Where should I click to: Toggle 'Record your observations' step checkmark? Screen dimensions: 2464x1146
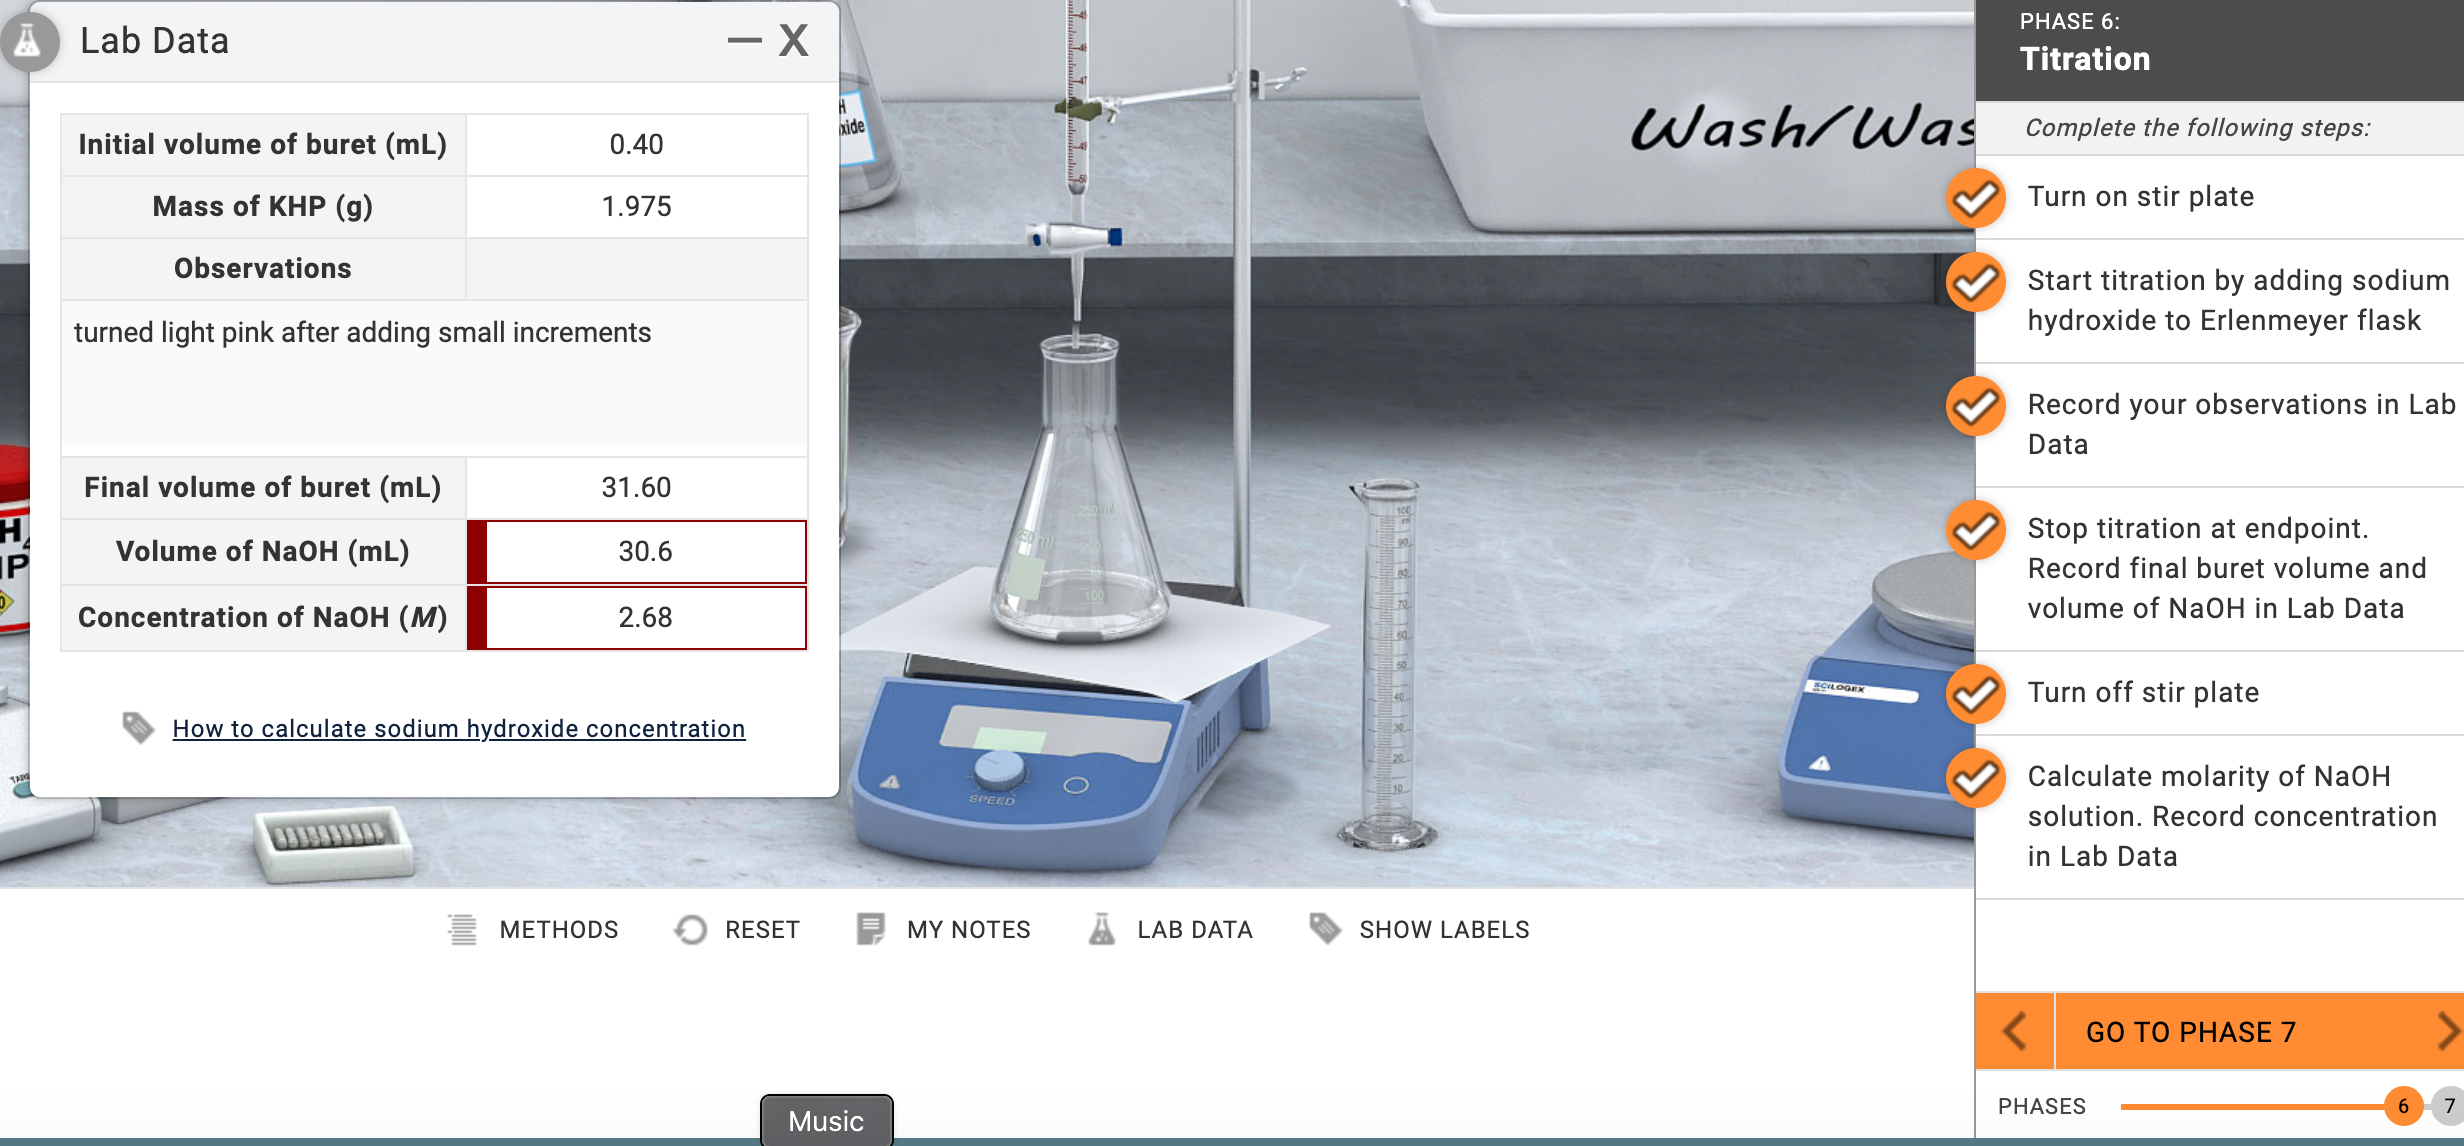(x=1975, y=406)
